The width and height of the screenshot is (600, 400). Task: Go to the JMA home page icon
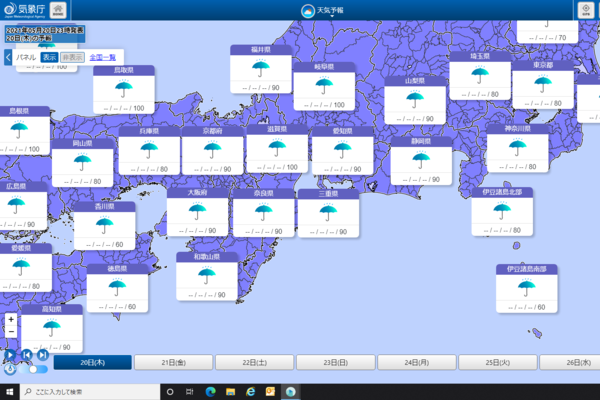[x=58, y=10]
